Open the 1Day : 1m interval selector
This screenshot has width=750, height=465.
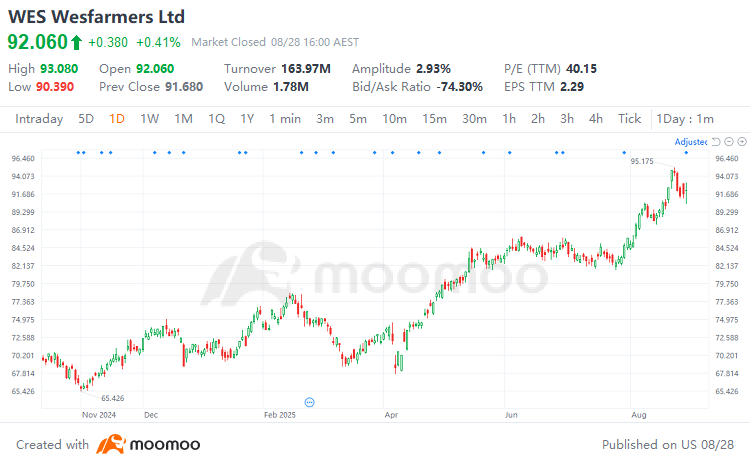tap(685, 119)
